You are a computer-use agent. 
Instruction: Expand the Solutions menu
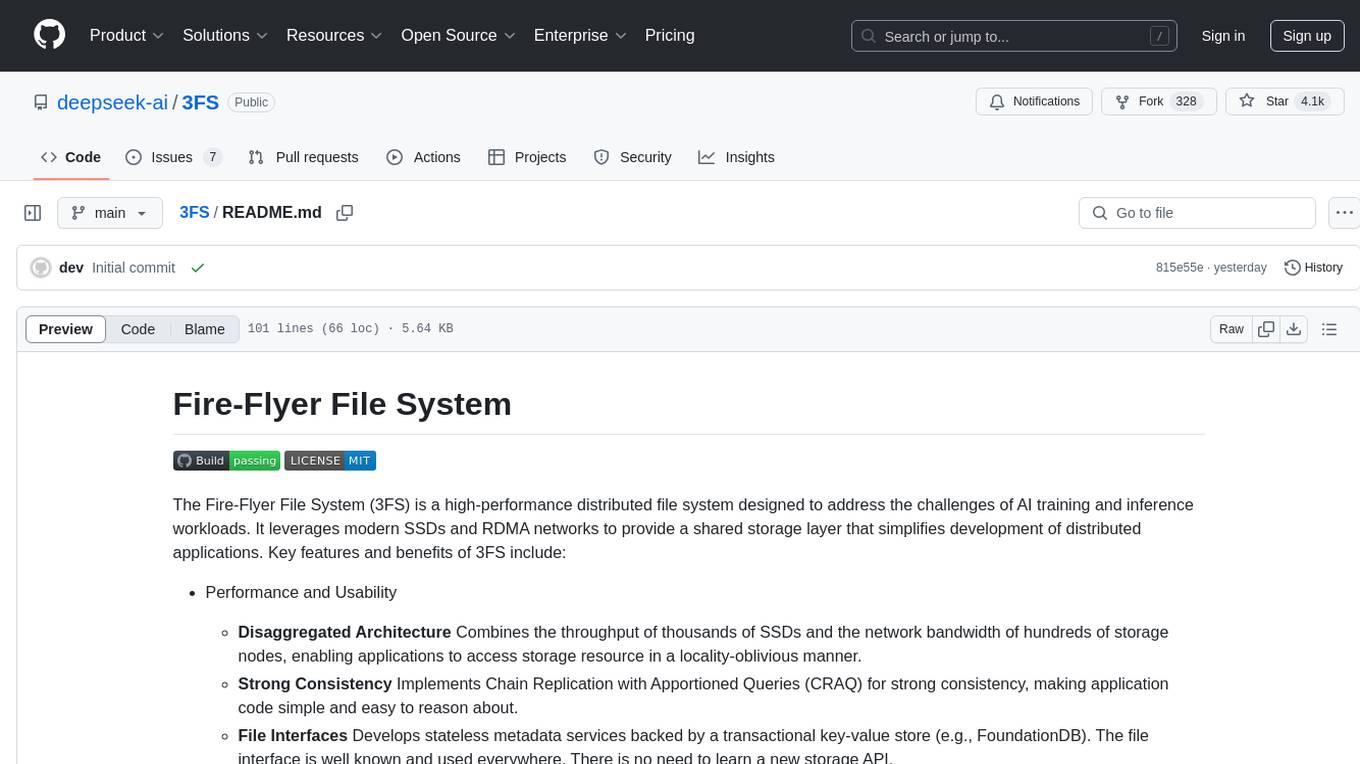(x=226, y=35)
